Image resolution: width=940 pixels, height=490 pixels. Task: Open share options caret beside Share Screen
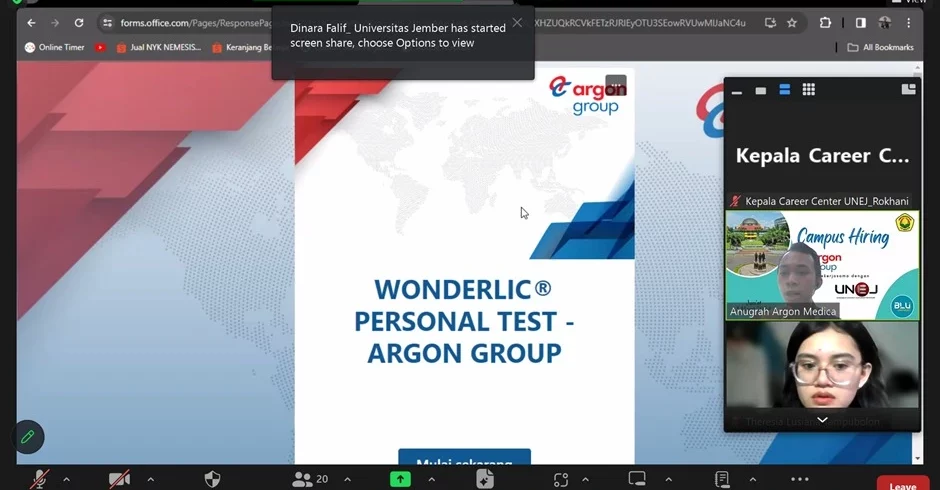[x=431, y=479]
